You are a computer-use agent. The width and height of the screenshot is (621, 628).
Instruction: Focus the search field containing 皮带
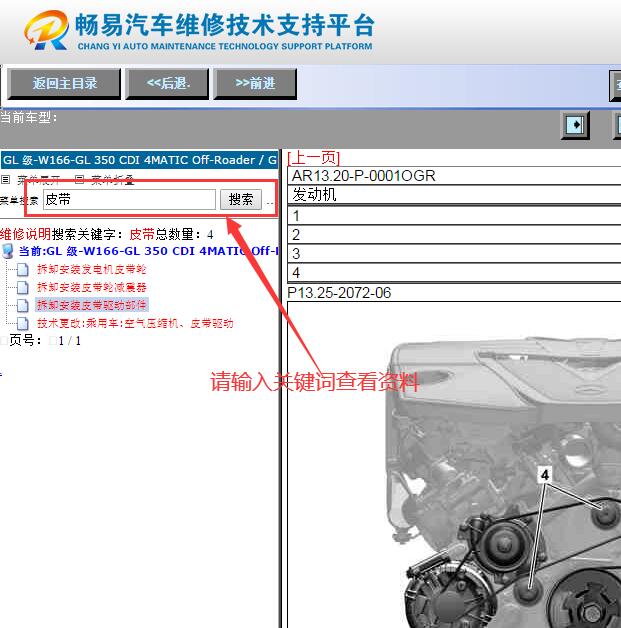[129, 199]
